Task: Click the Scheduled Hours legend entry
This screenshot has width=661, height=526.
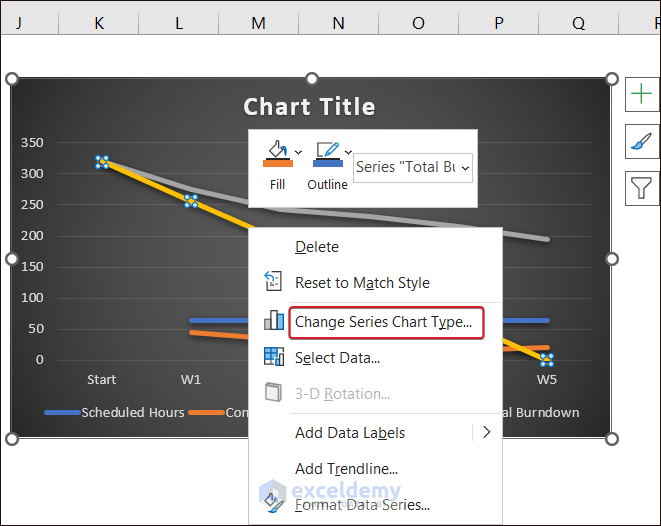Action: [x=132, y=412]
